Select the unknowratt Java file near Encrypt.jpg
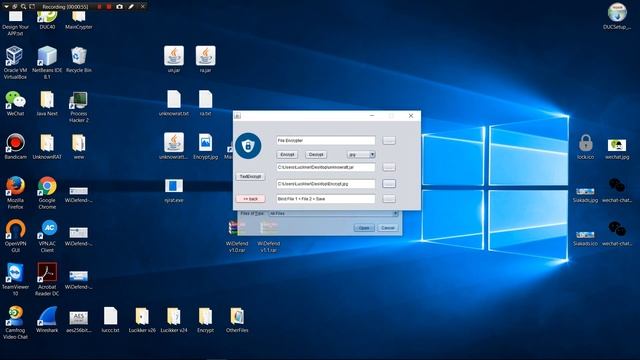The image size is (640, 360). tap(174, 146)
